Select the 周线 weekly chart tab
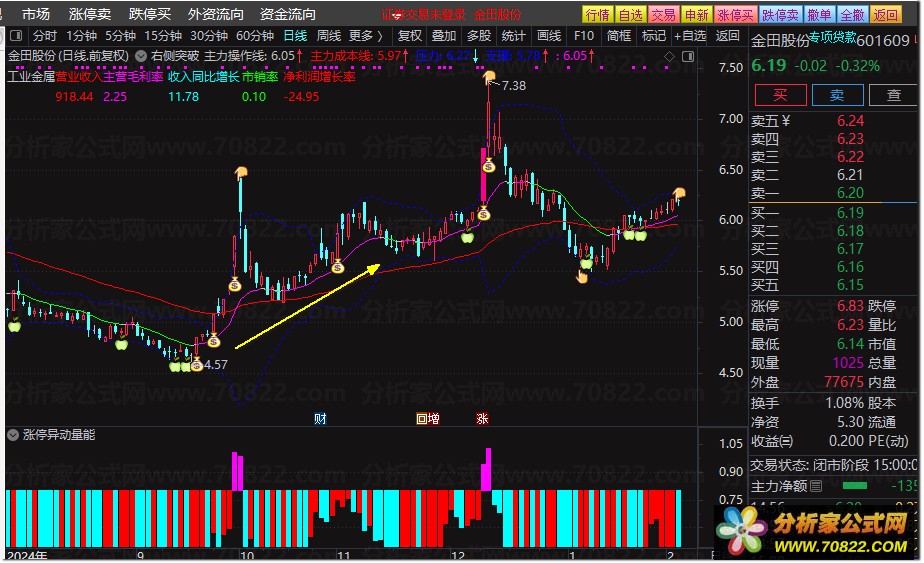 [329, 36]
